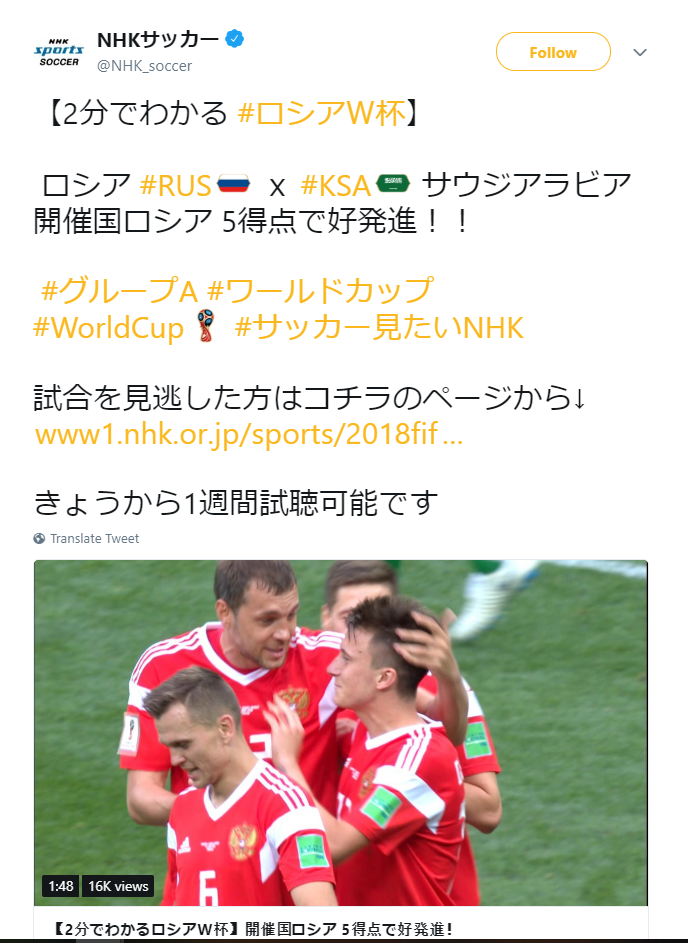
Task: Click Translate Tweet
Action: [x=94, y=538]
